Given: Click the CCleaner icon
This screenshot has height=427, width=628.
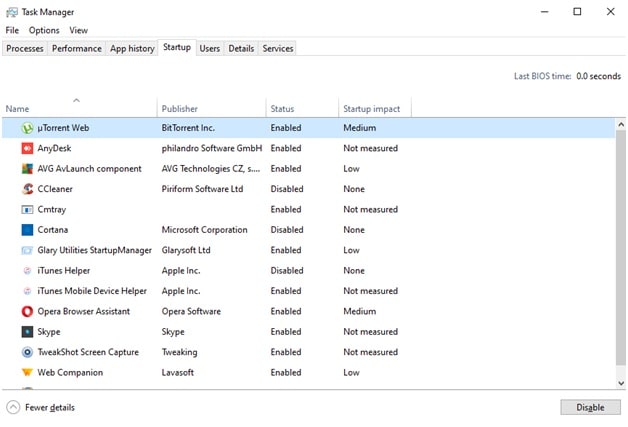Looking at the screenshot, I should point(27,189).
